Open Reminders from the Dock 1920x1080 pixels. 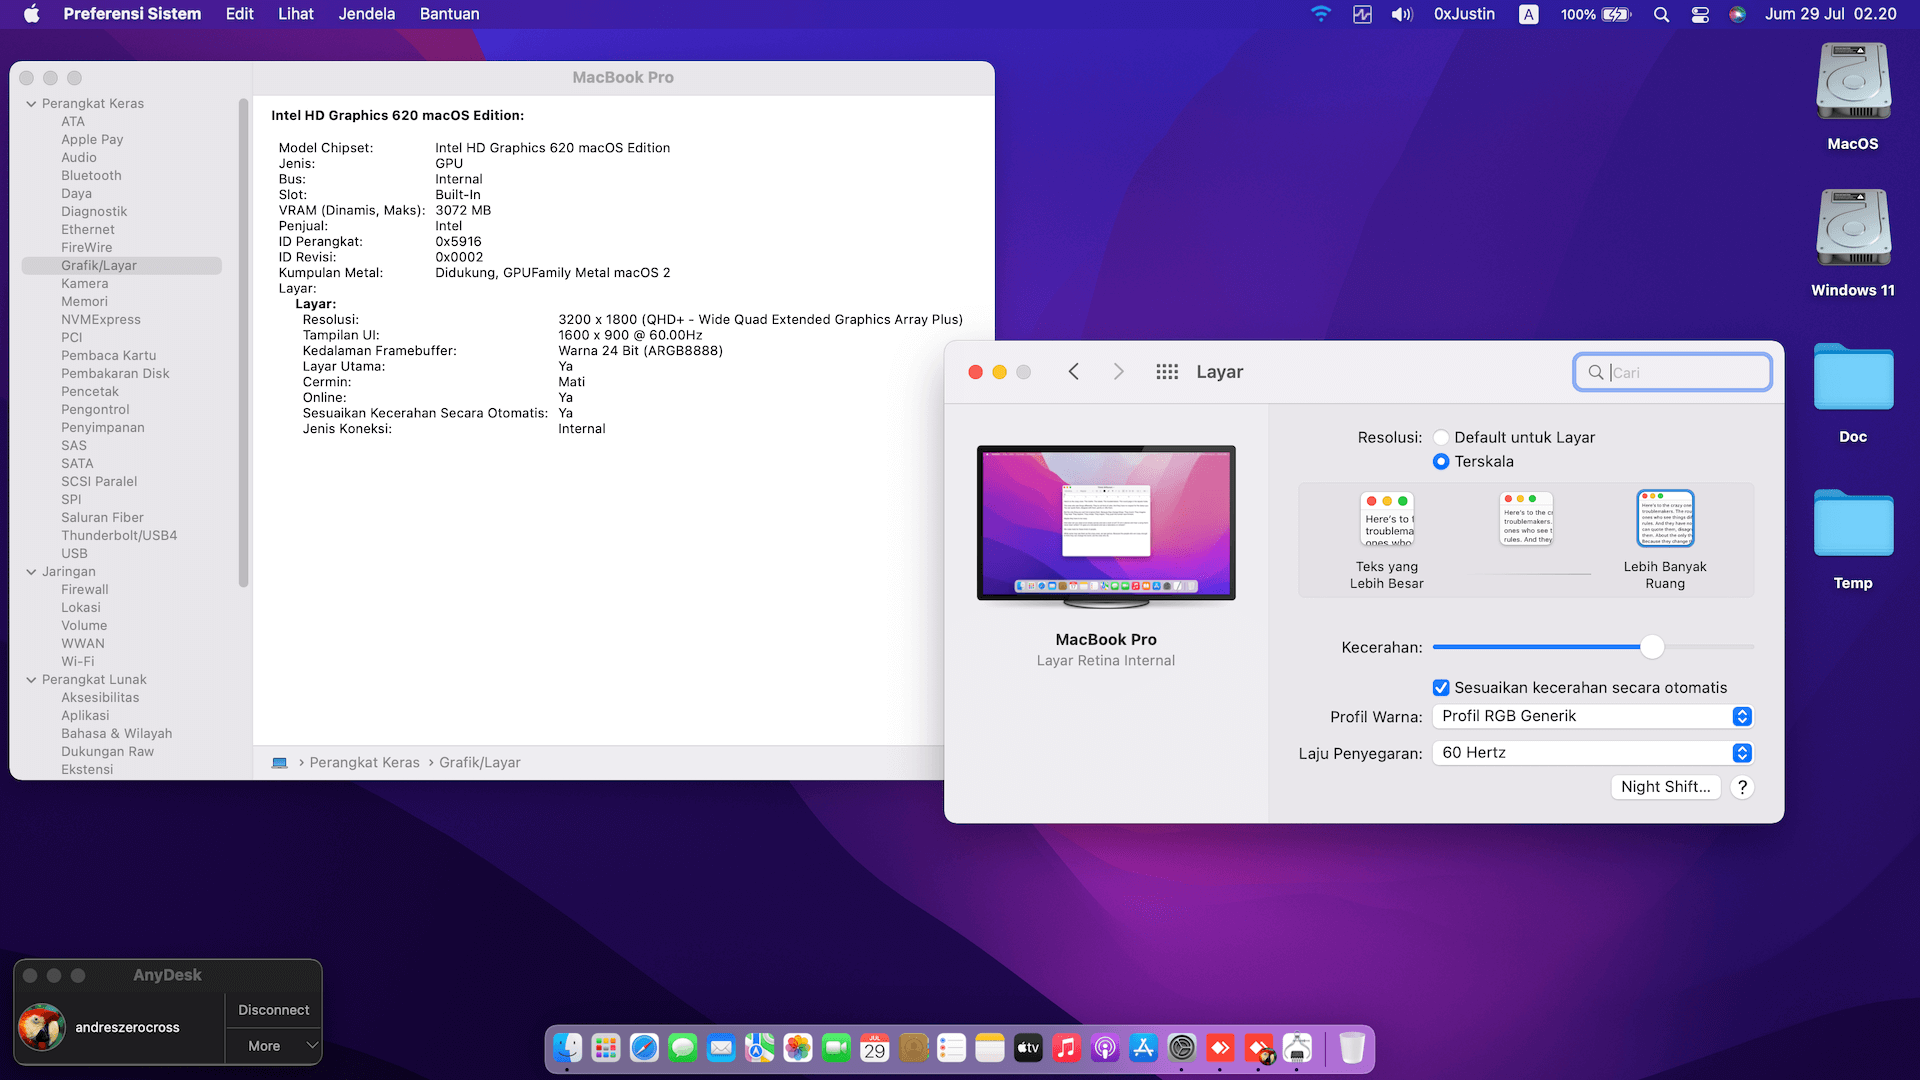[952, 1048]
